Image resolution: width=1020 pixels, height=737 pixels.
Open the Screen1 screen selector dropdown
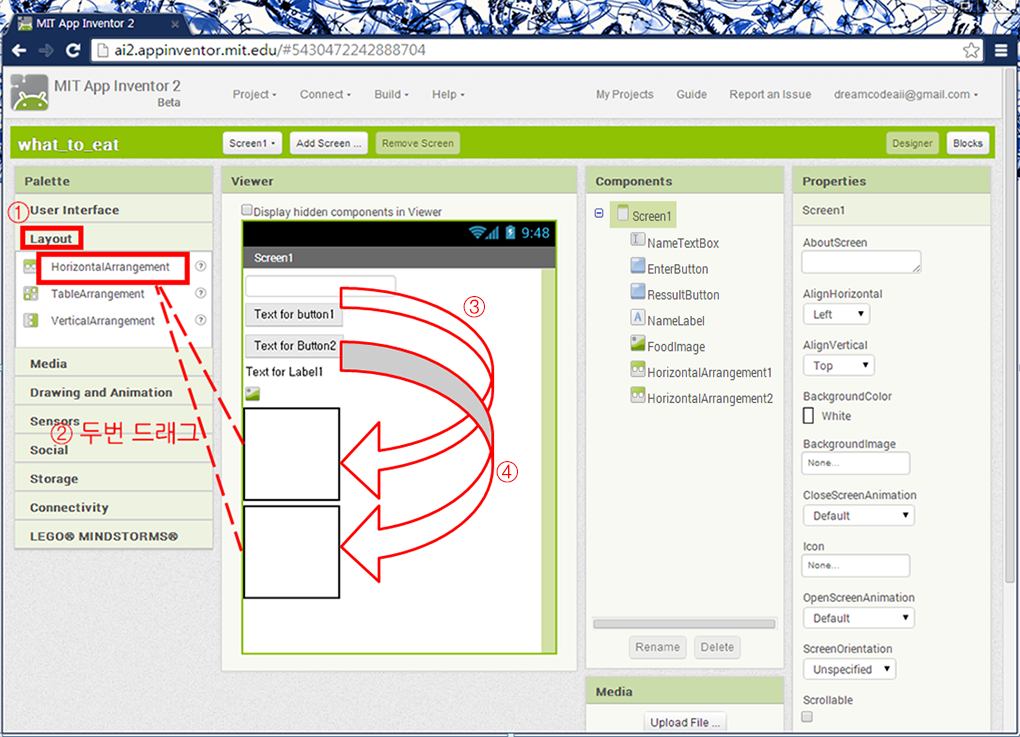click(x=252, y=143)
